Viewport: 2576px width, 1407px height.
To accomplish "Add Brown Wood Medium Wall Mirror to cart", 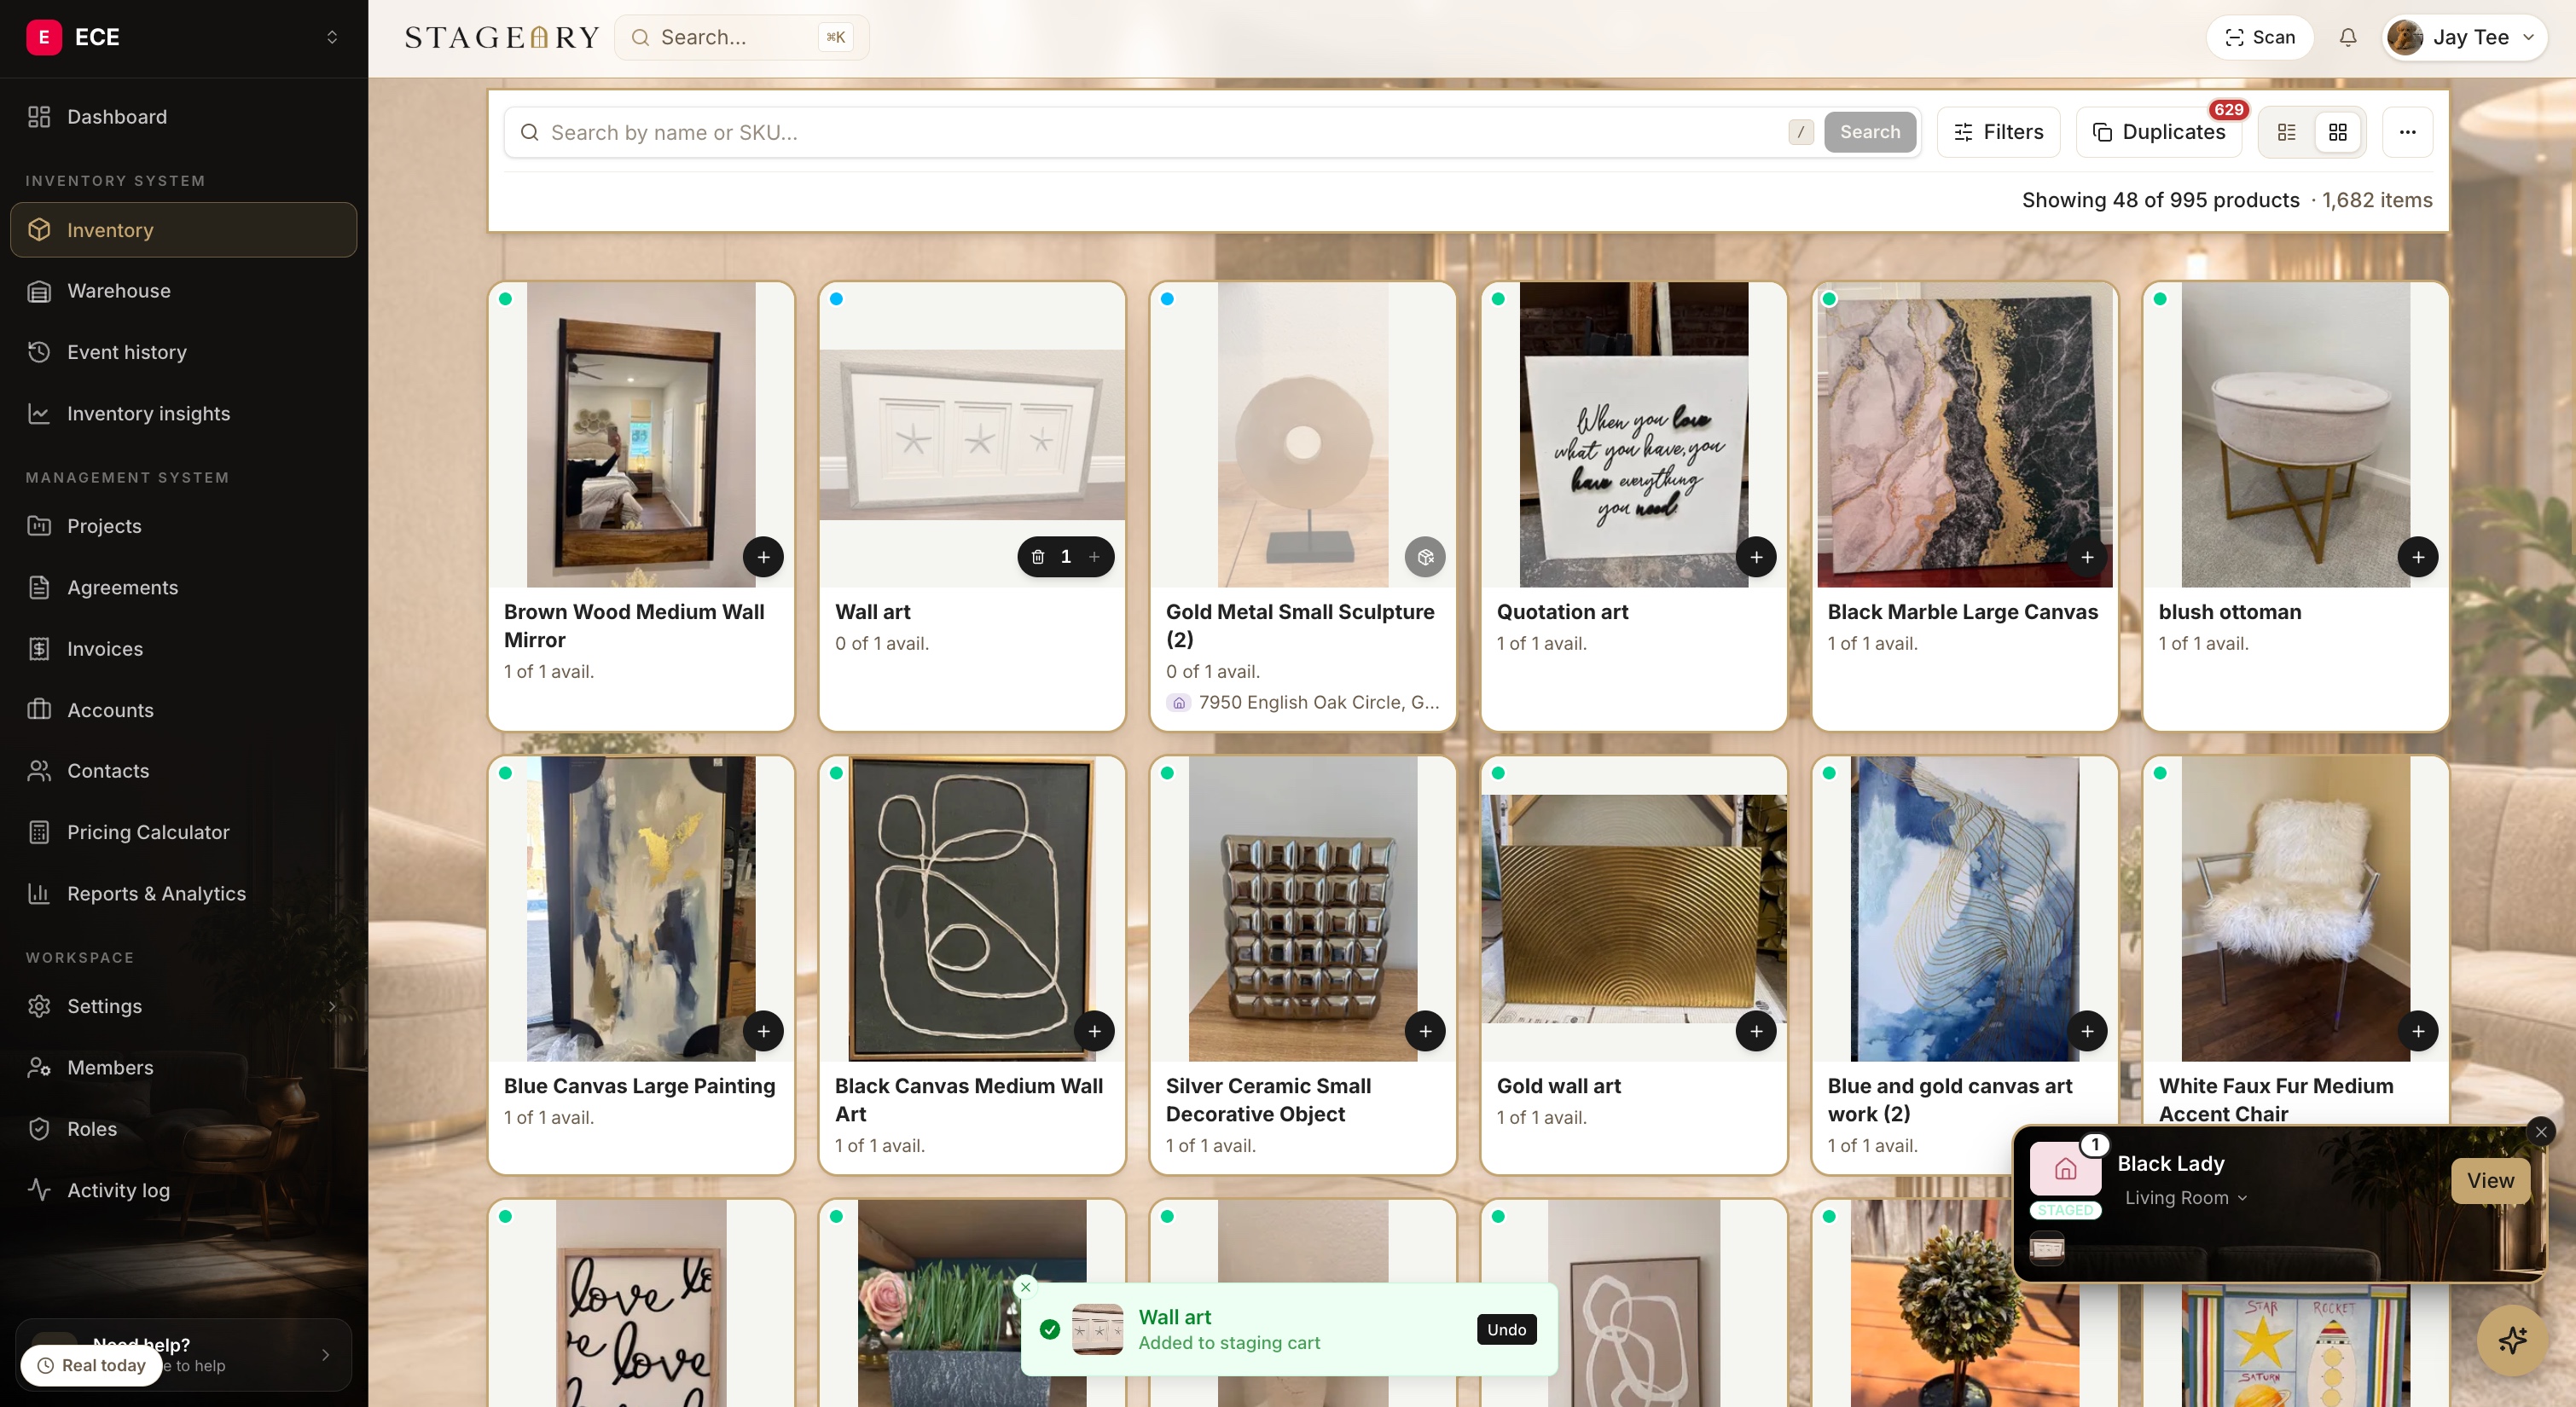I will [763, 557].
